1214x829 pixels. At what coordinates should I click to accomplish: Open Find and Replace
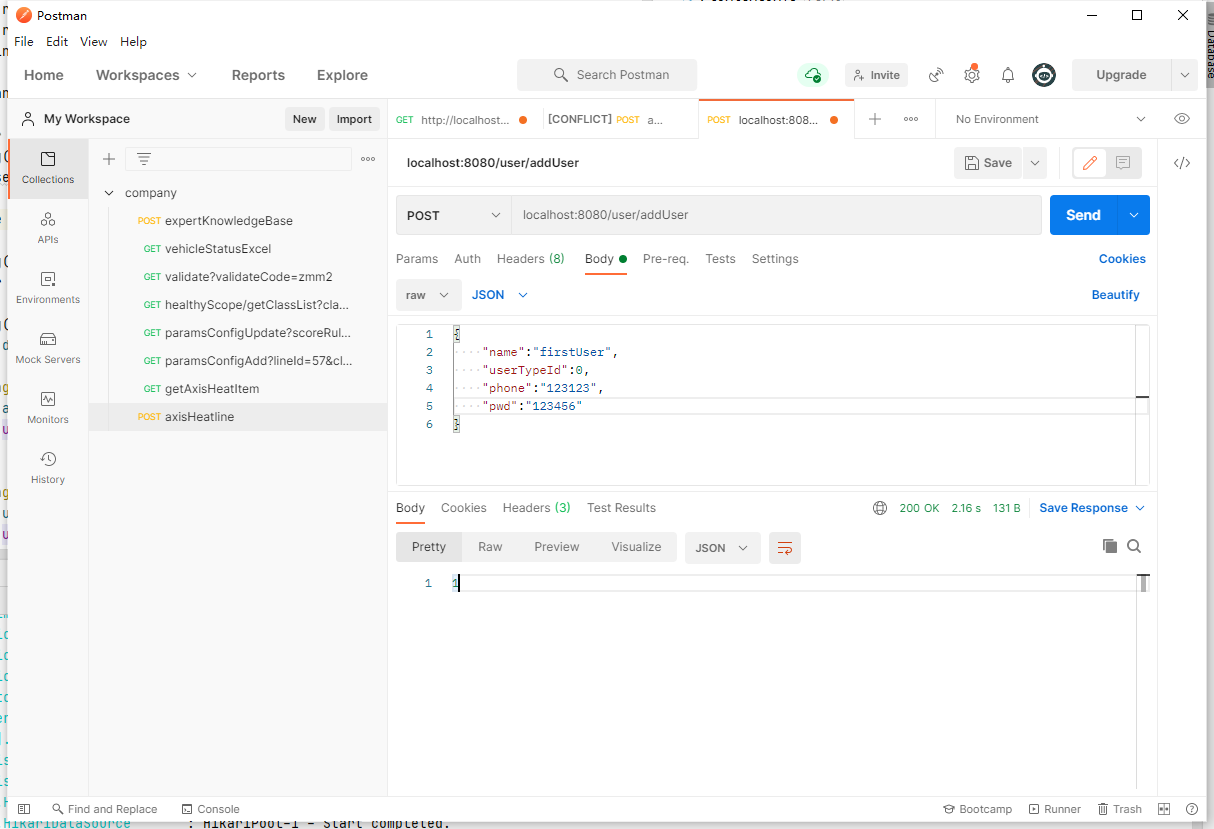105,809
